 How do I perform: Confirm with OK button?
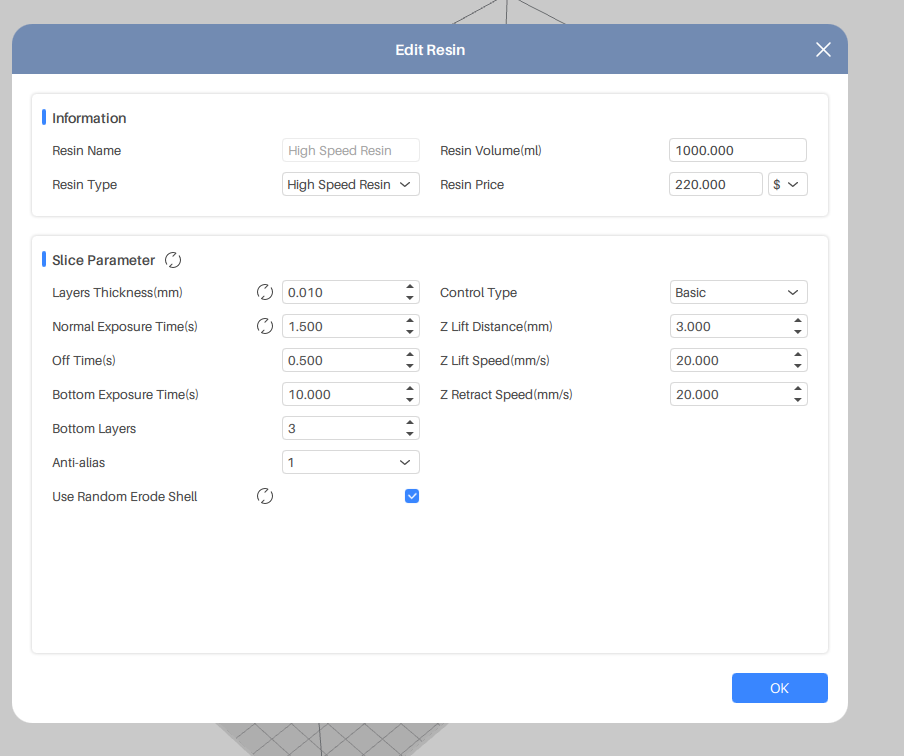point(779,688)
